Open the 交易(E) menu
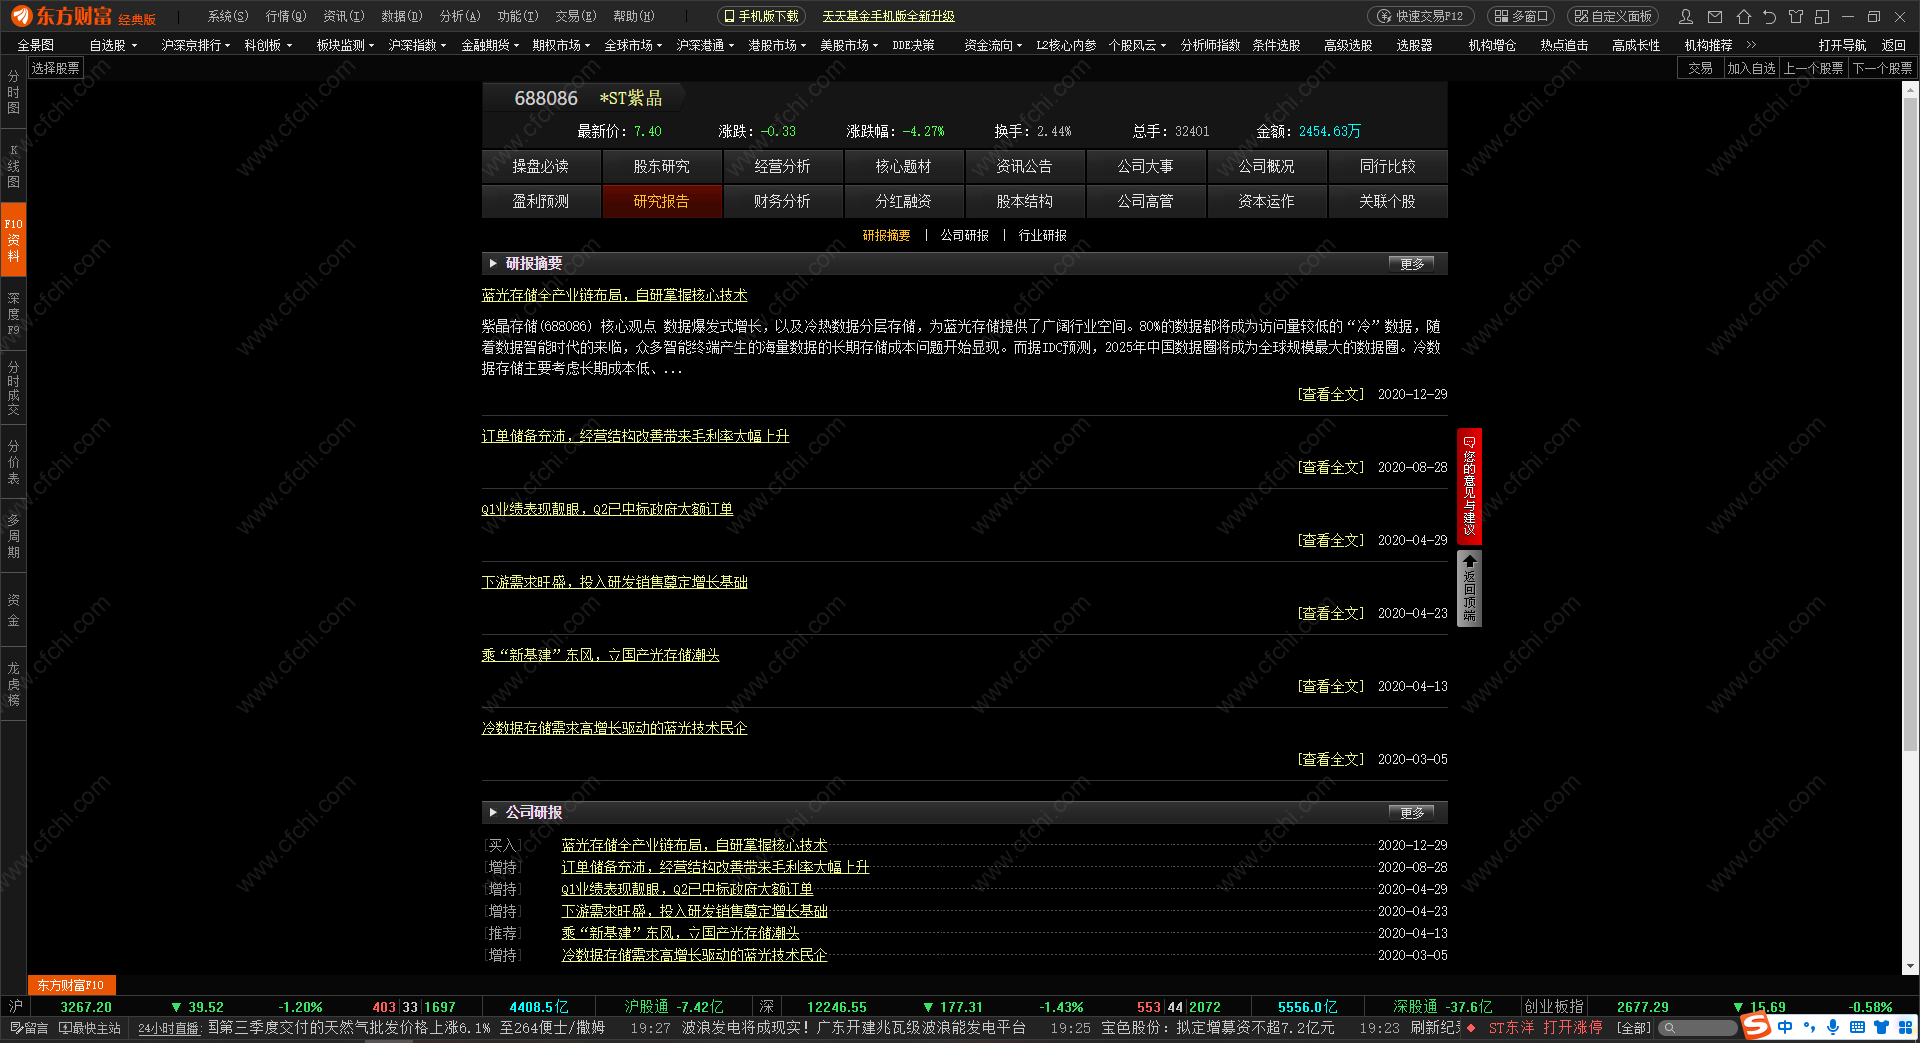 coord(576,16)
